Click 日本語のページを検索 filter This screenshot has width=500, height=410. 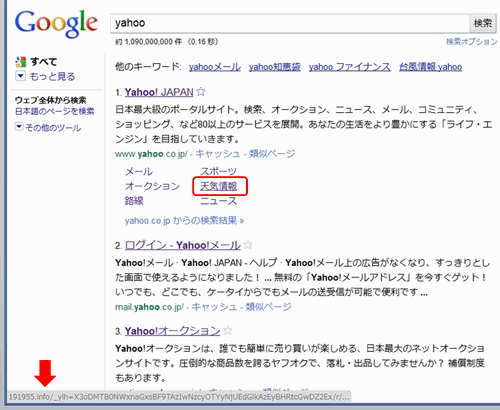(55, 111)
